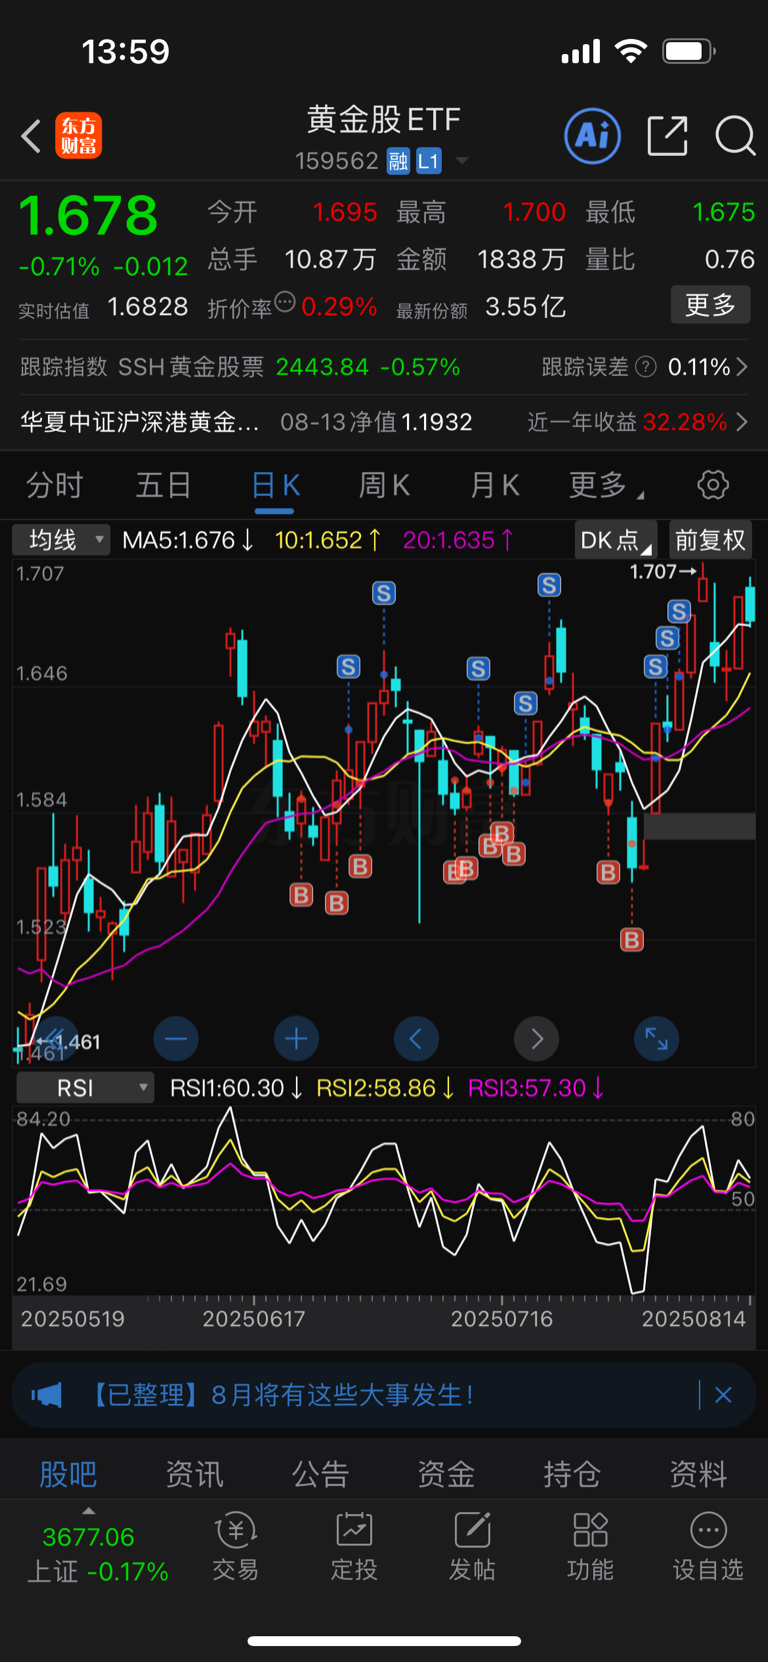Open the 持仓 tab
The height and width of the screenshot is (1663, 768).
coord(572,1474)
